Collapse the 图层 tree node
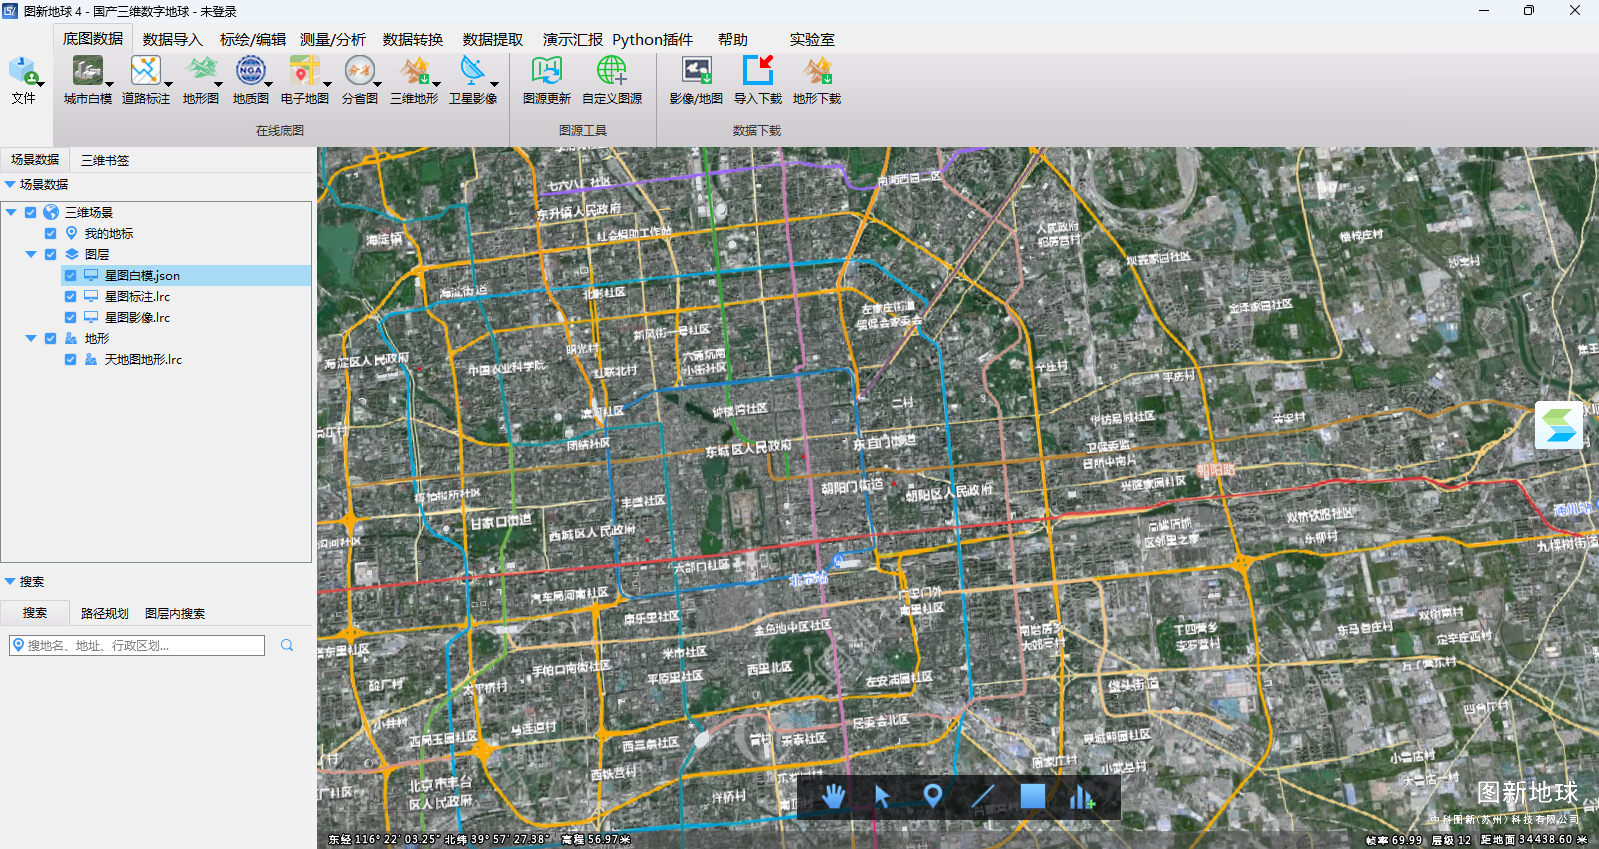The height and width of the screenshot is (849, 1599). coord(31,255)
